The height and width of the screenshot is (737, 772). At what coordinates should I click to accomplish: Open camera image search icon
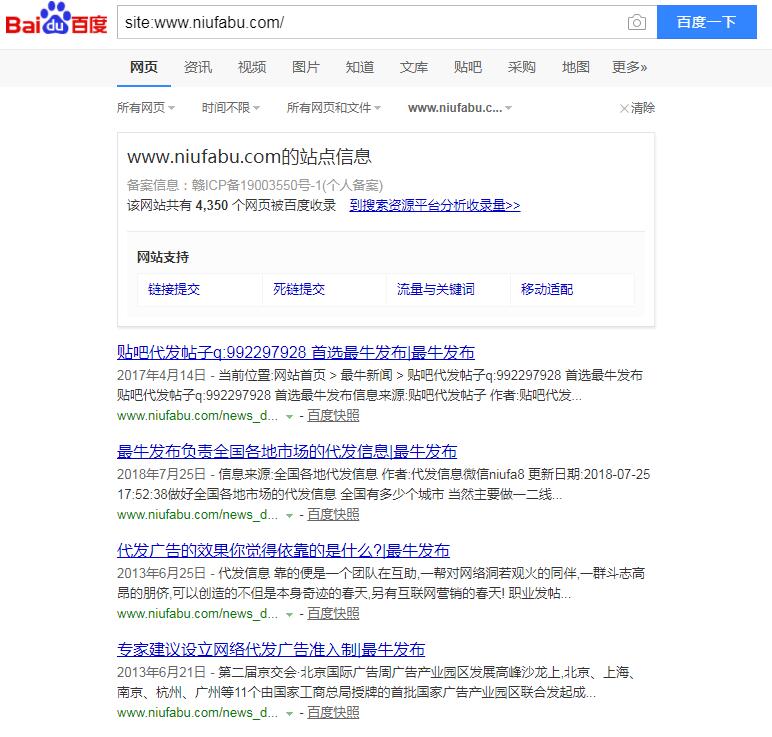point(637,22)
